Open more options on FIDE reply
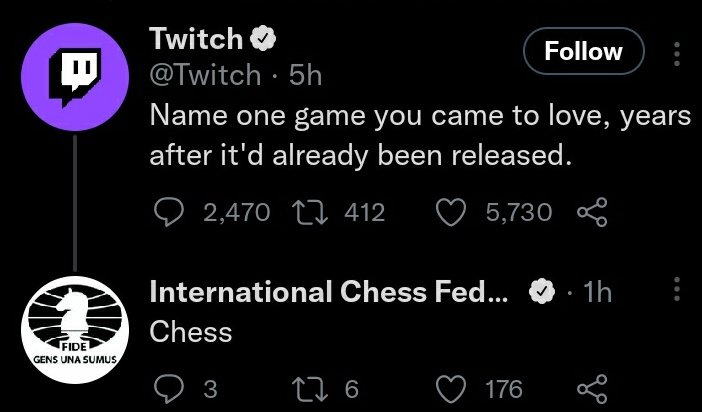 click(677, 291)
